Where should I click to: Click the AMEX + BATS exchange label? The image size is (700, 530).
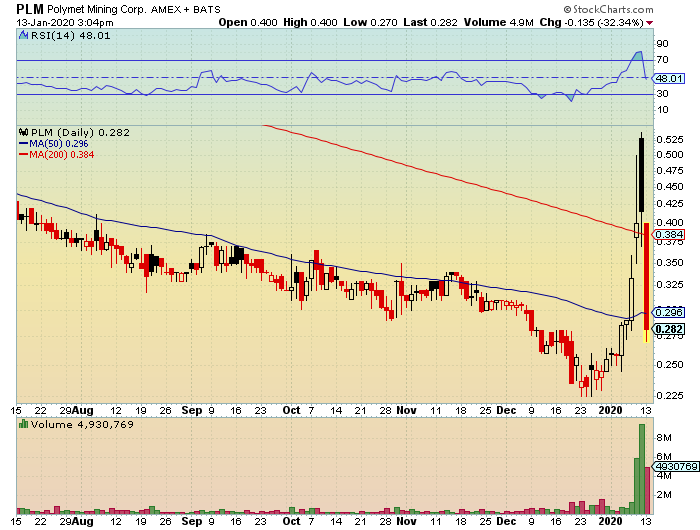186,9
